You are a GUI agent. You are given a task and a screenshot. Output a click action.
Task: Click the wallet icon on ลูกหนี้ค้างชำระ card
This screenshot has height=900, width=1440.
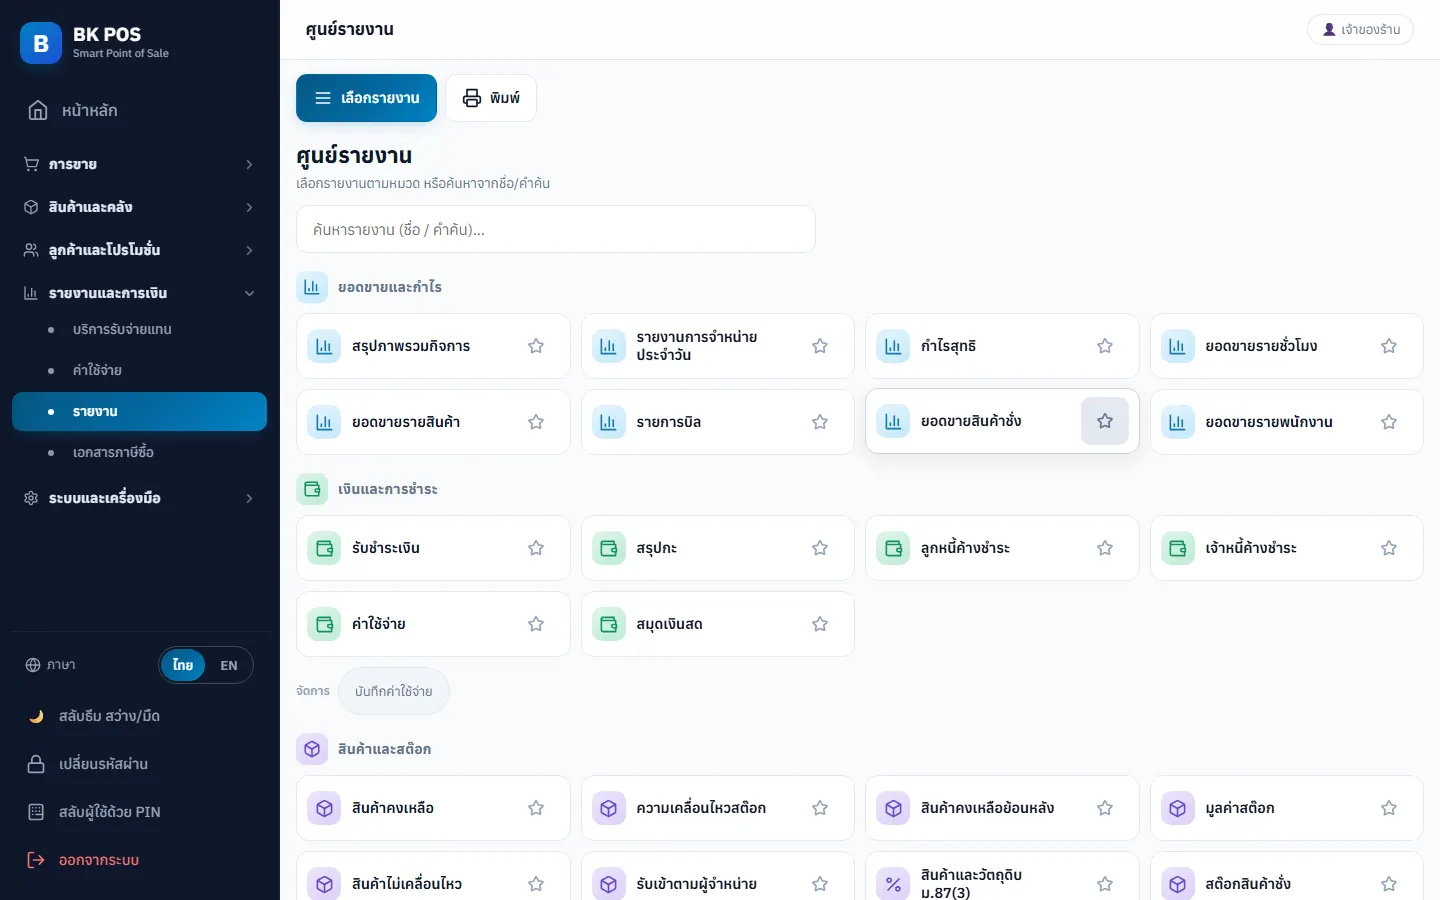click(893, 548)
